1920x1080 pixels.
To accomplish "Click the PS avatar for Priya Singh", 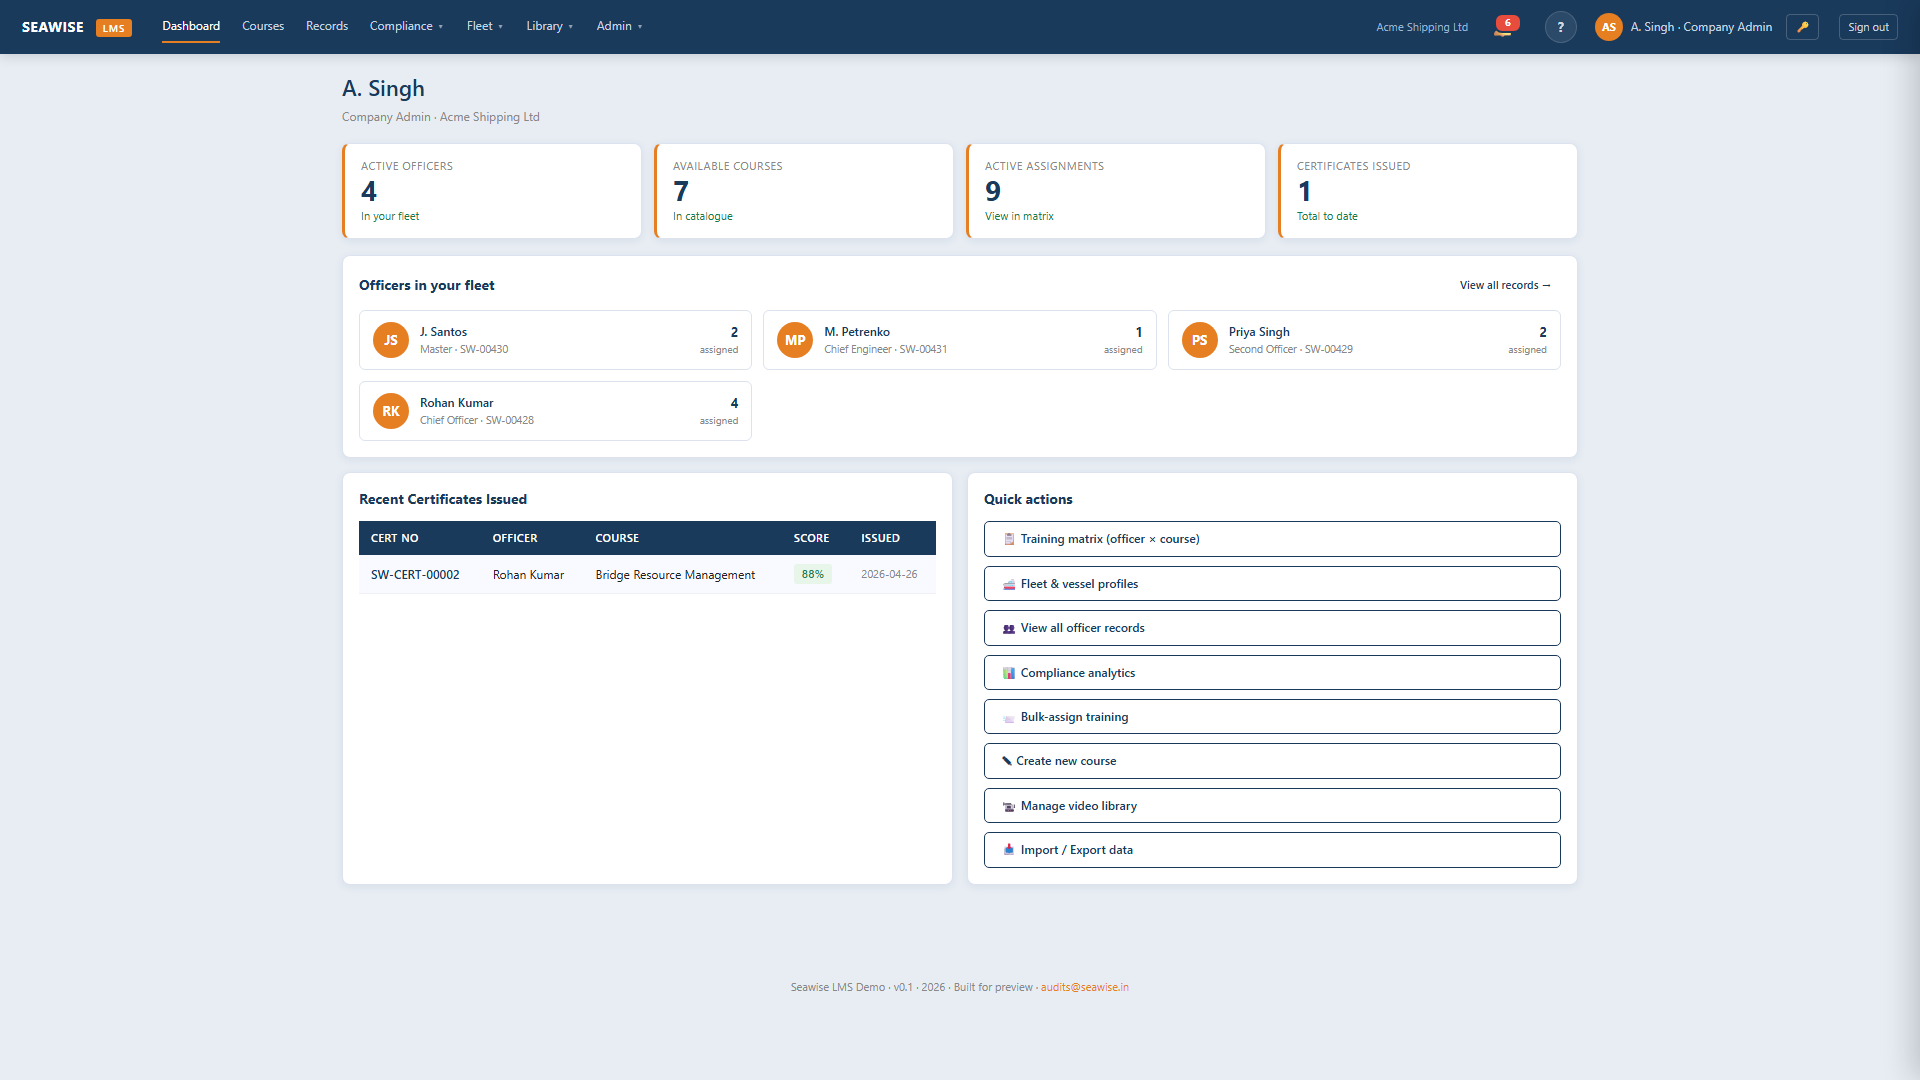I will click(x=1199, y=340).
